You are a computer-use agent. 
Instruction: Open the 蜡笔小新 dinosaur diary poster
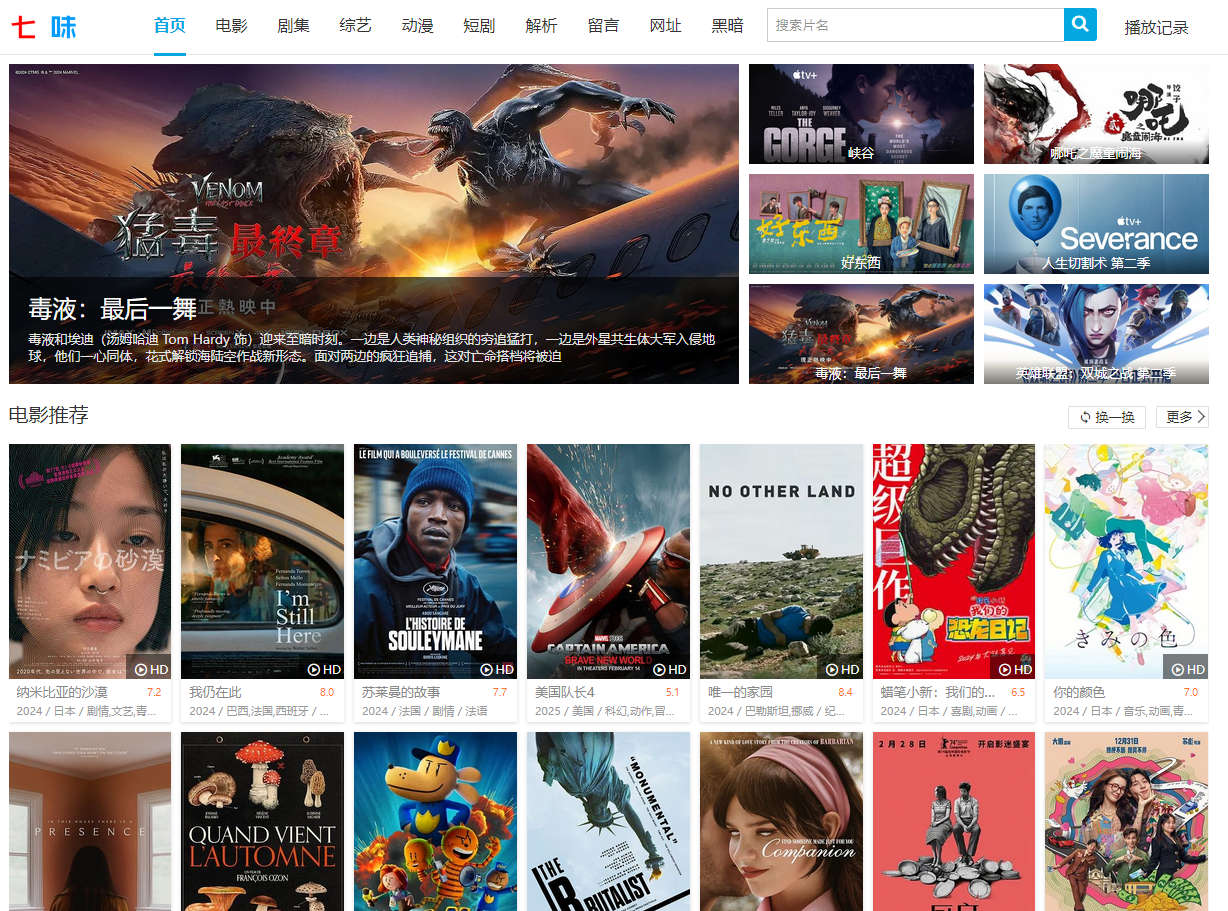[954, 561]
